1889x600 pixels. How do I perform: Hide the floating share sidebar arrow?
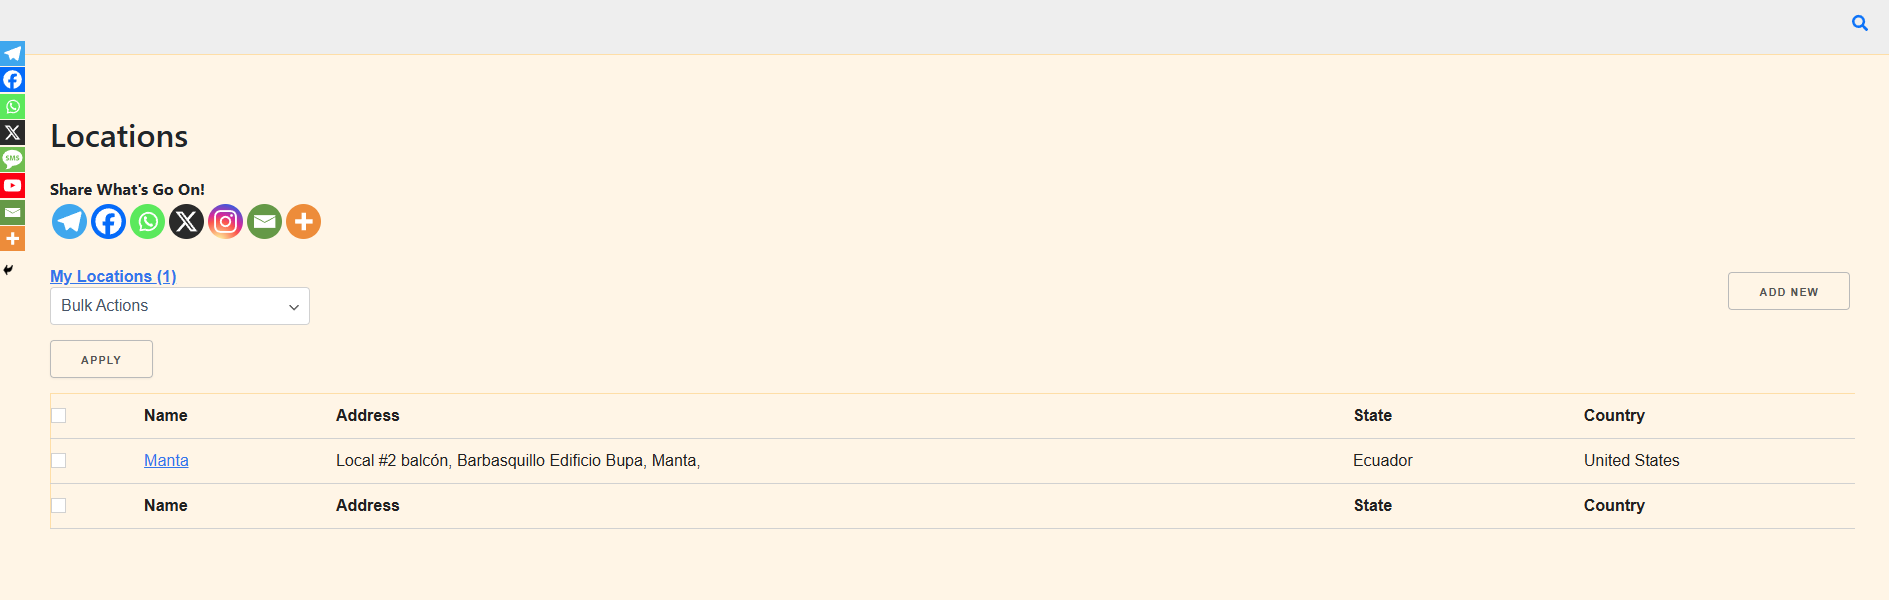click(x=8, y=270)
